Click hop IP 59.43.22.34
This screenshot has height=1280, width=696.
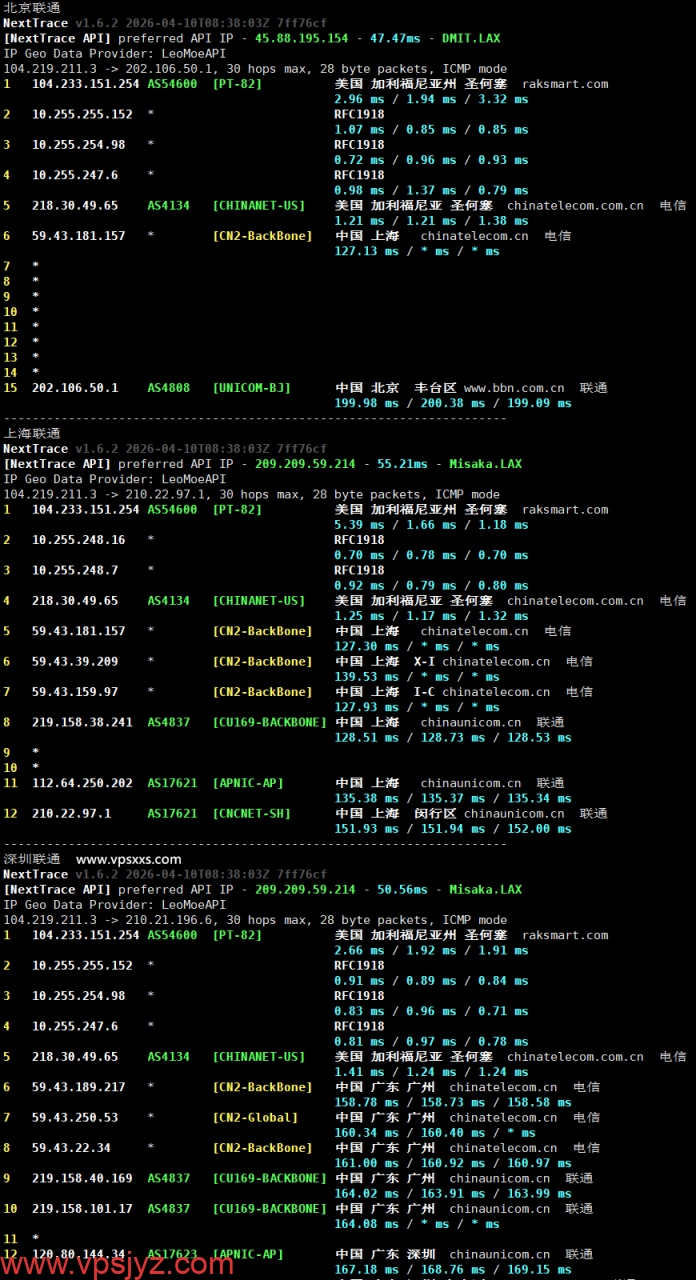[72, 1148]
